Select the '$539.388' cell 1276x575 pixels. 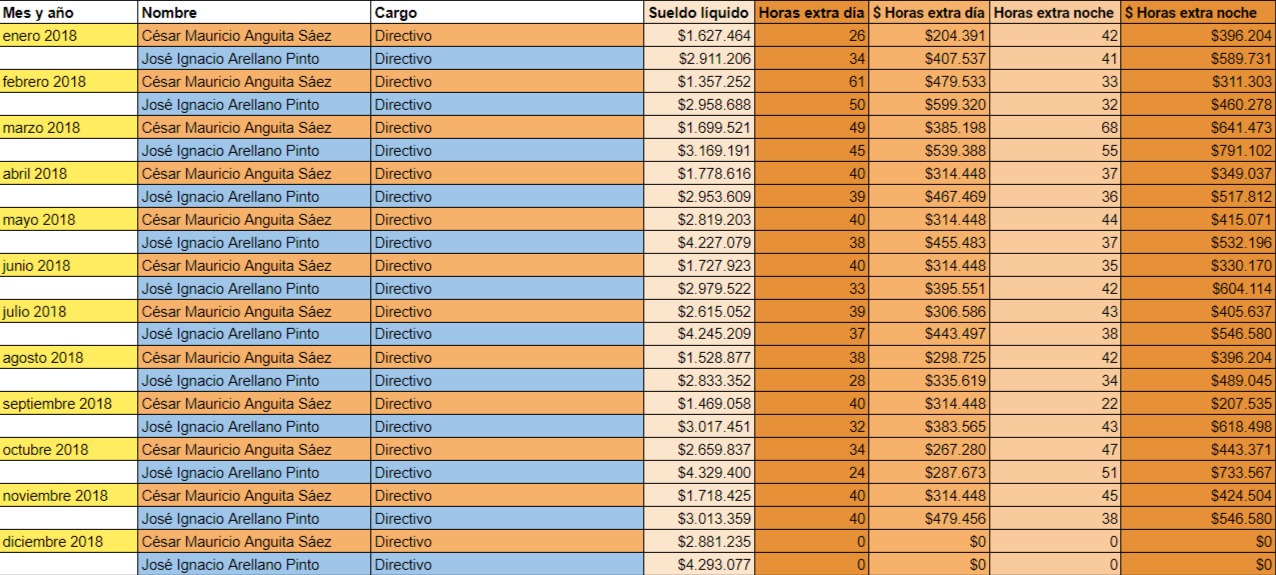pyautogui.click(x=929, y=151)
